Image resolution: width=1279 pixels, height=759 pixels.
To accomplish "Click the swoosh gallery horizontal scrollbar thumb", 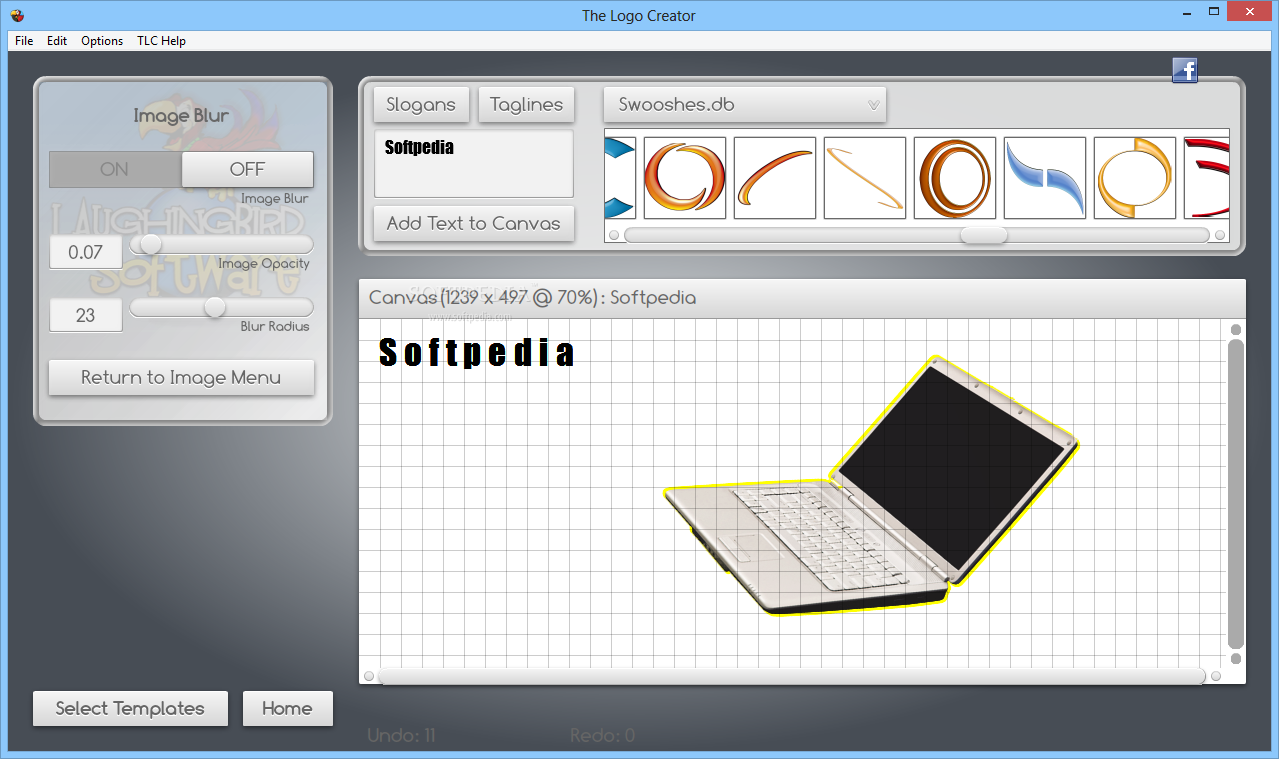I will pyautogui.click(x=984, y=235).
